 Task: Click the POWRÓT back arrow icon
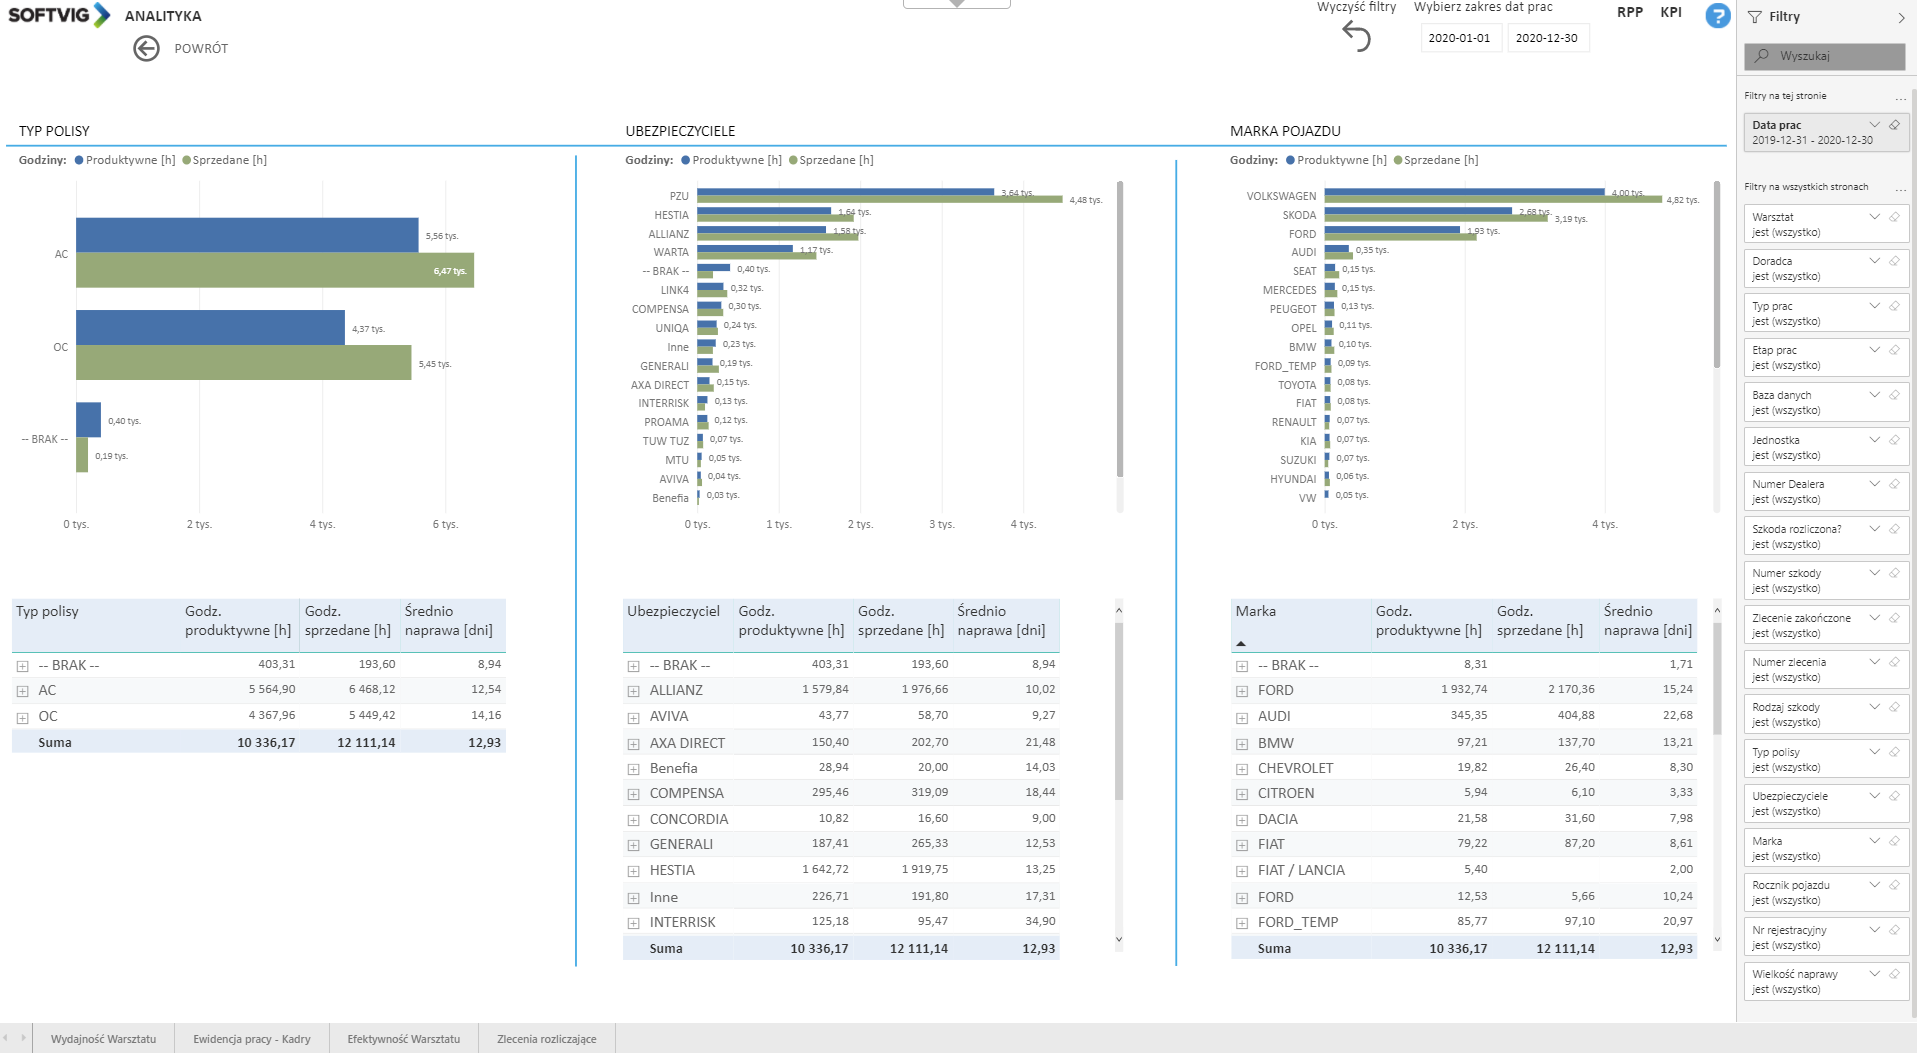click(146, 48)
